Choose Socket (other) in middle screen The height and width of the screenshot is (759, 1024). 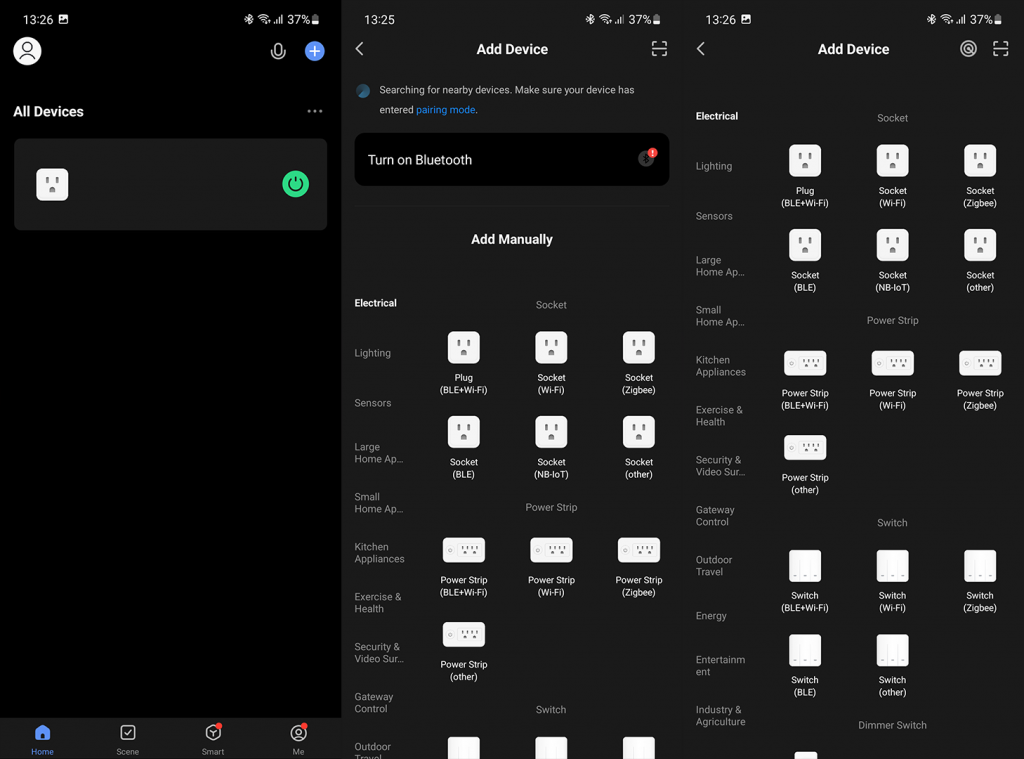click(639, 447)
